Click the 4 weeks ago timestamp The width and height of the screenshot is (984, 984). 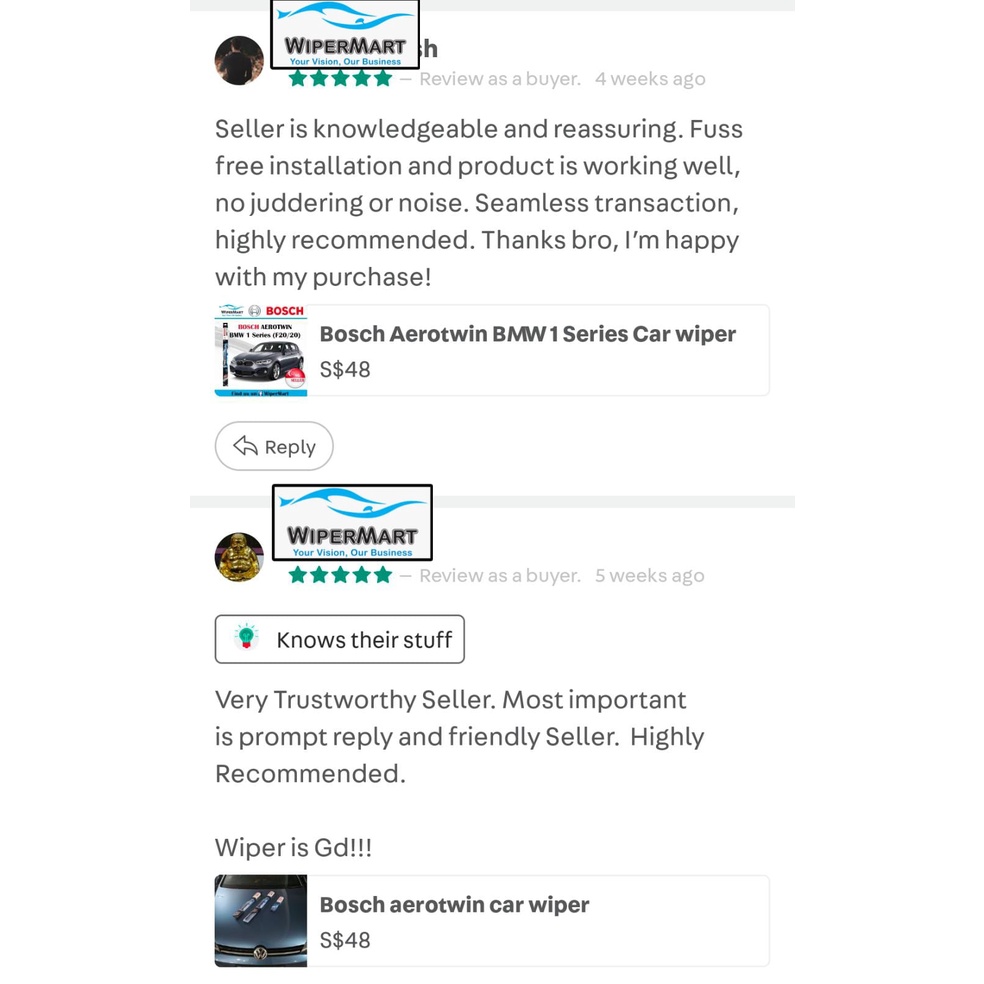(650, 79)
